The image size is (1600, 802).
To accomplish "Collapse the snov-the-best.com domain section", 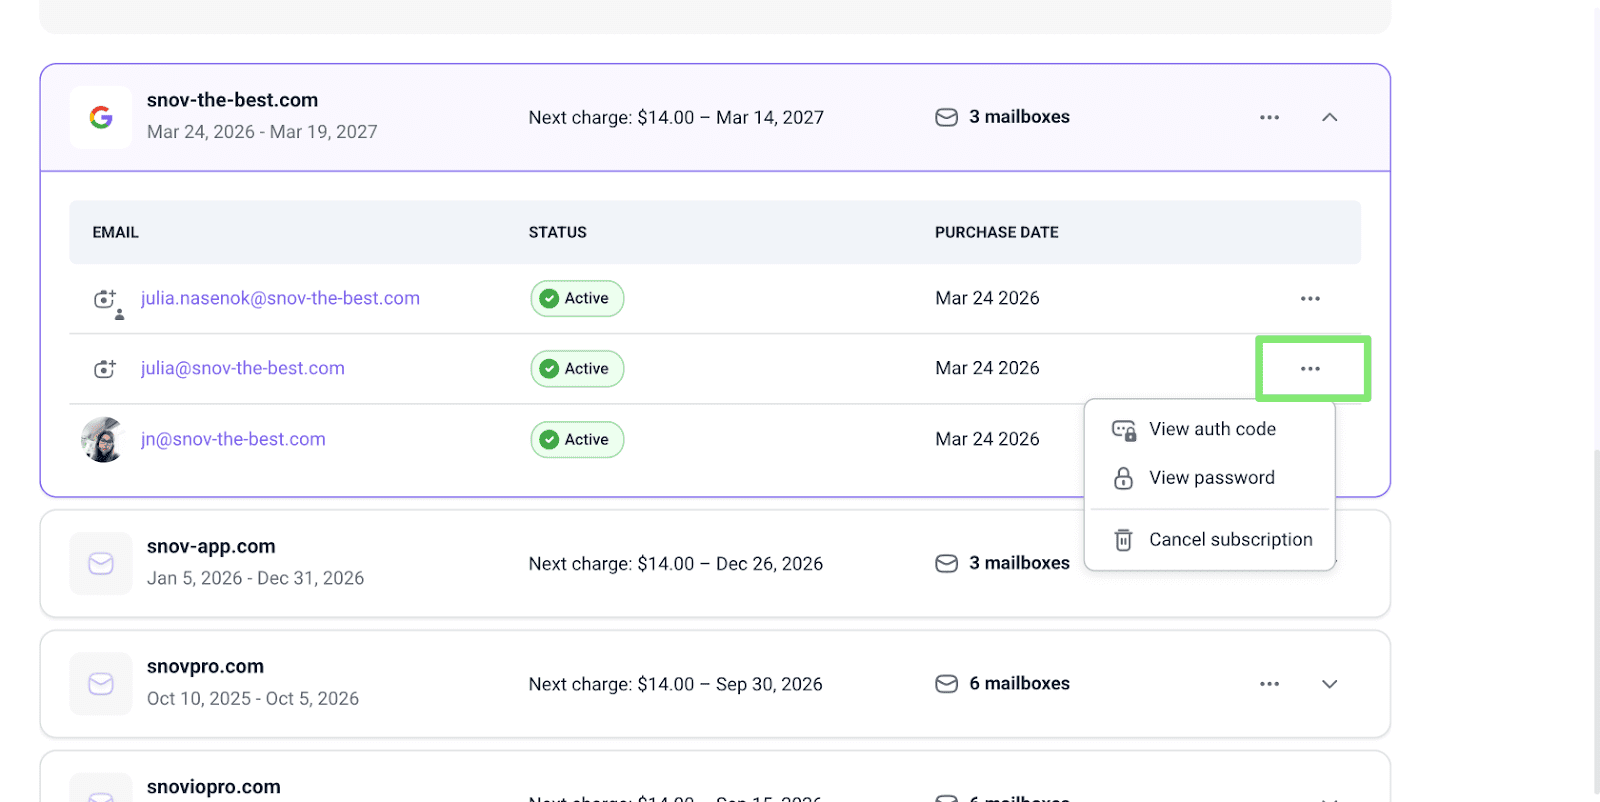I will tap(1329, 118).
